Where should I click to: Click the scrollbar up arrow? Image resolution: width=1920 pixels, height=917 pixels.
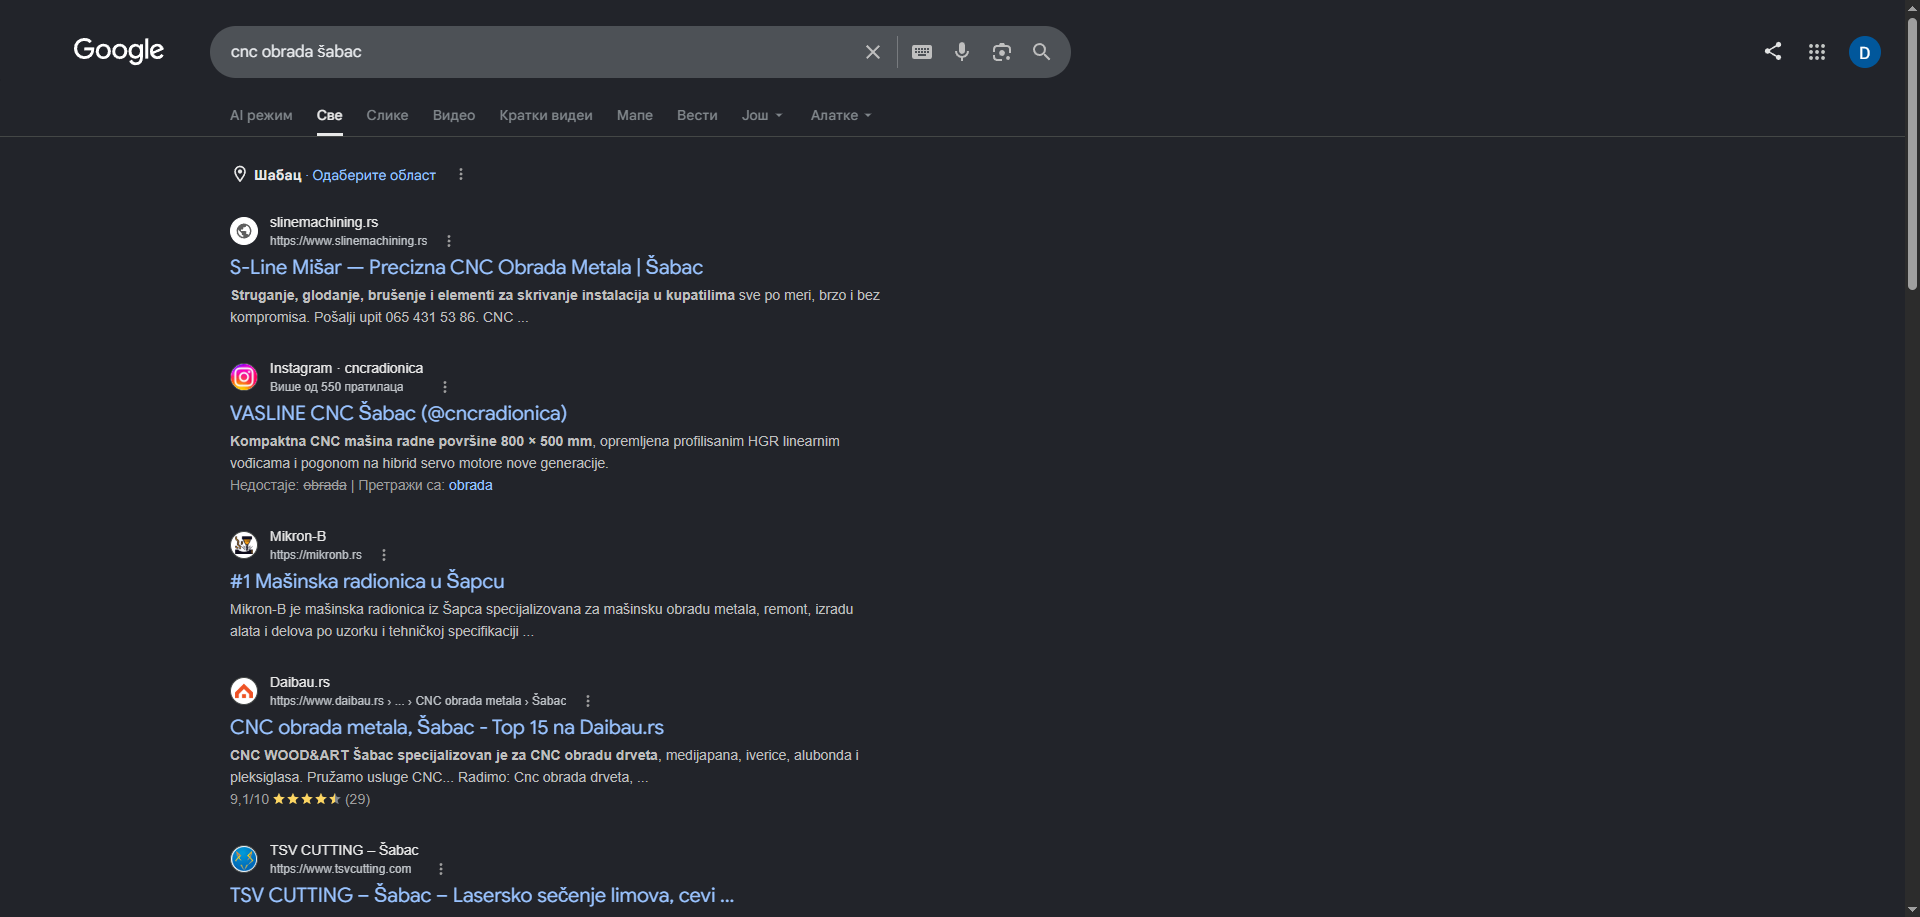click(1912, 7)
